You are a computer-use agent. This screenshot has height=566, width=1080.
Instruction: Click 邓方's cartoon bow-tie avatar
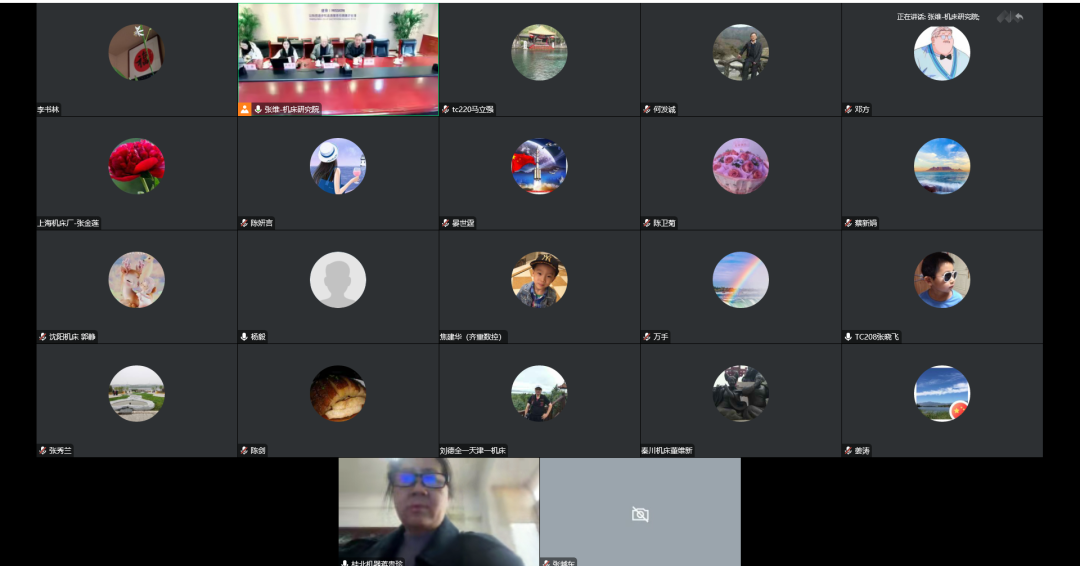click(x=942, y=52)
